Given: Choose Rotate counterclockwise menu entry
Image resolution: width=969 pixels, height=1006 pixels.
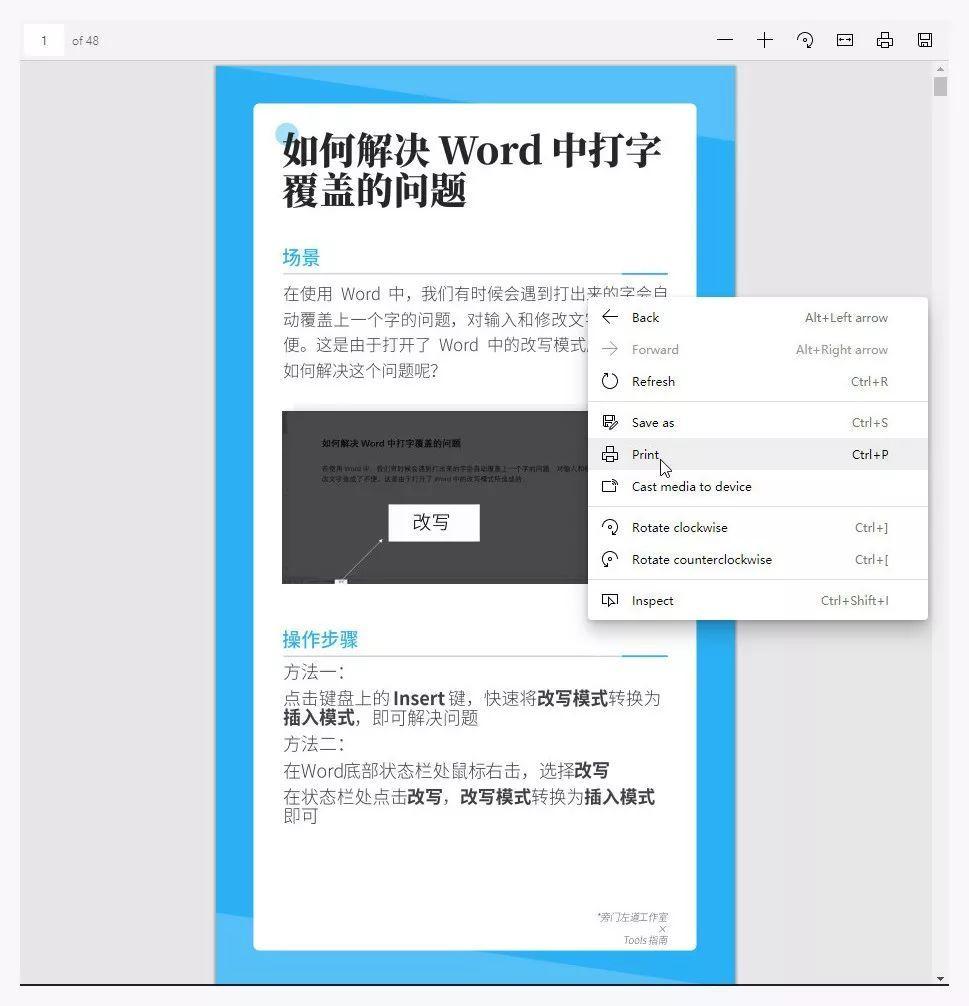Looking at the screenshot, I should [758, 559].
